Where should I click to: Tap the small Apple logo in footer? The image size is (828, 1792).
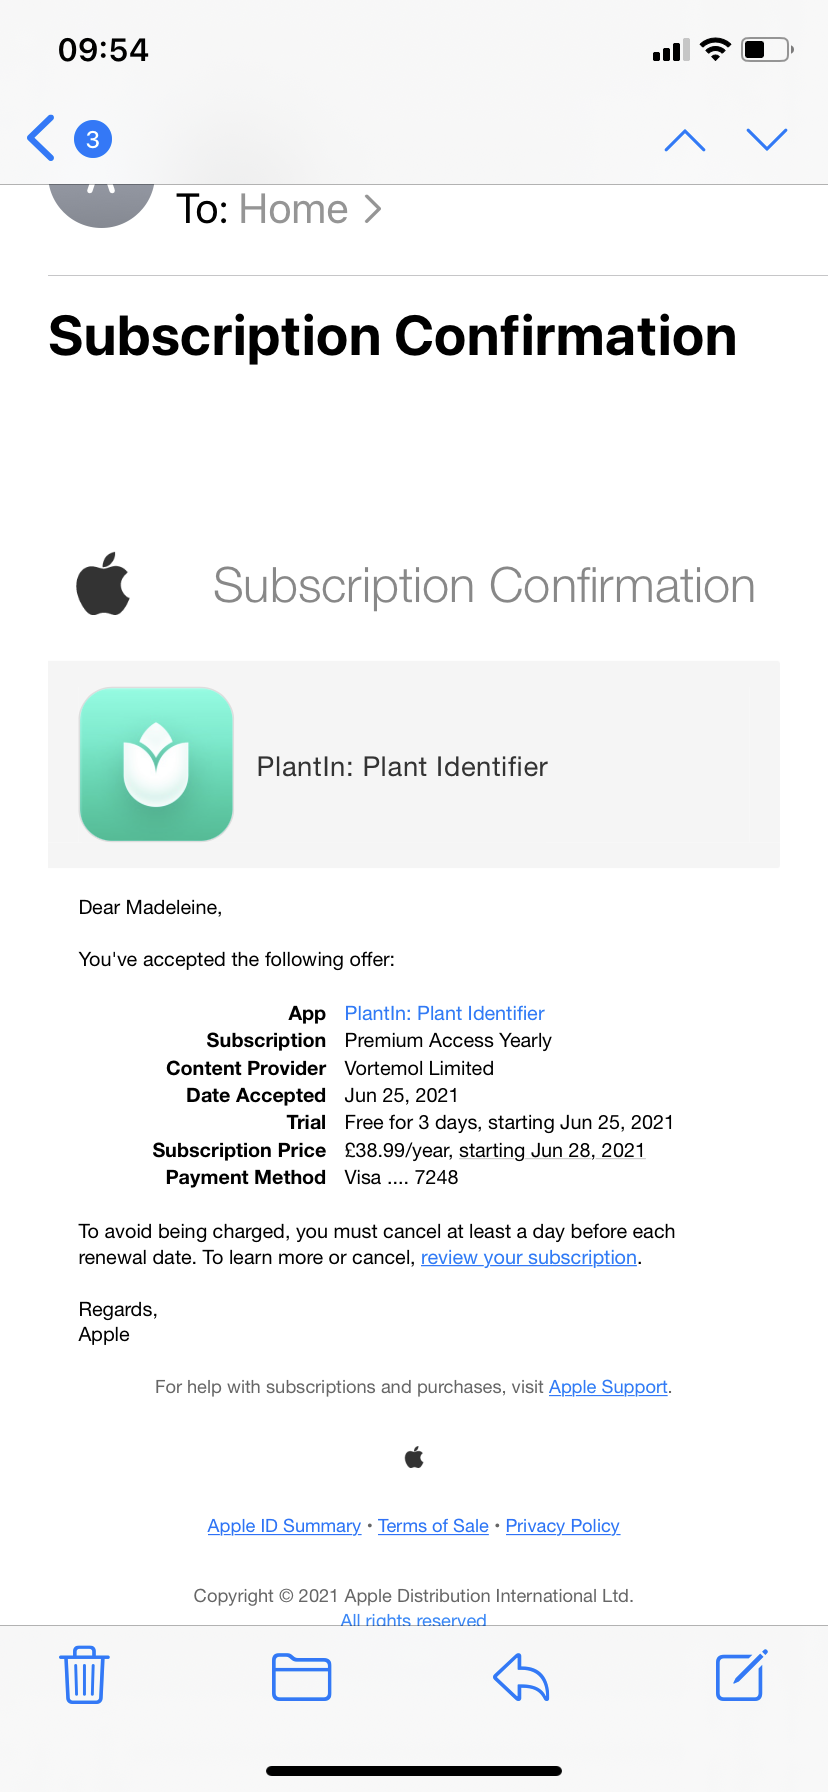pos(414,1458)
